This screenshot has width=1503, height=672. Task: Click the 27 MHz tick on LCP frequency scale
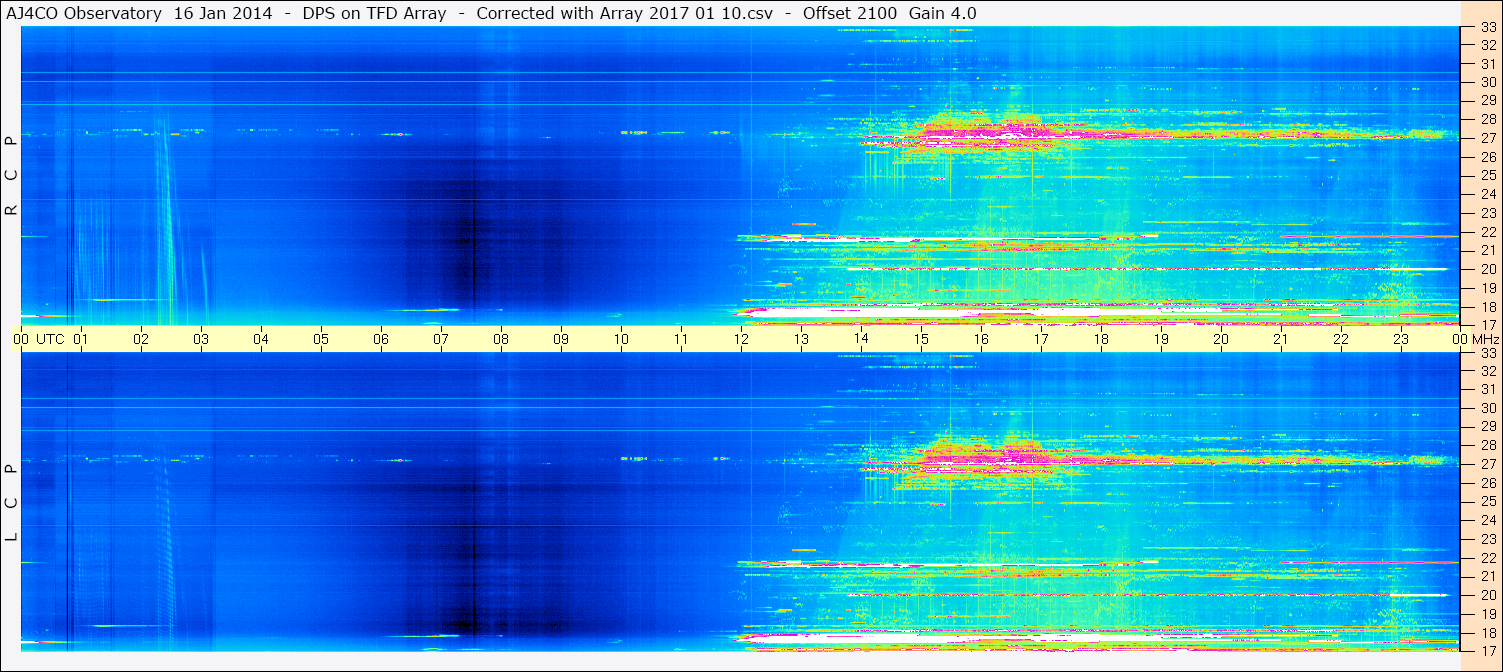coord(1487,464)
